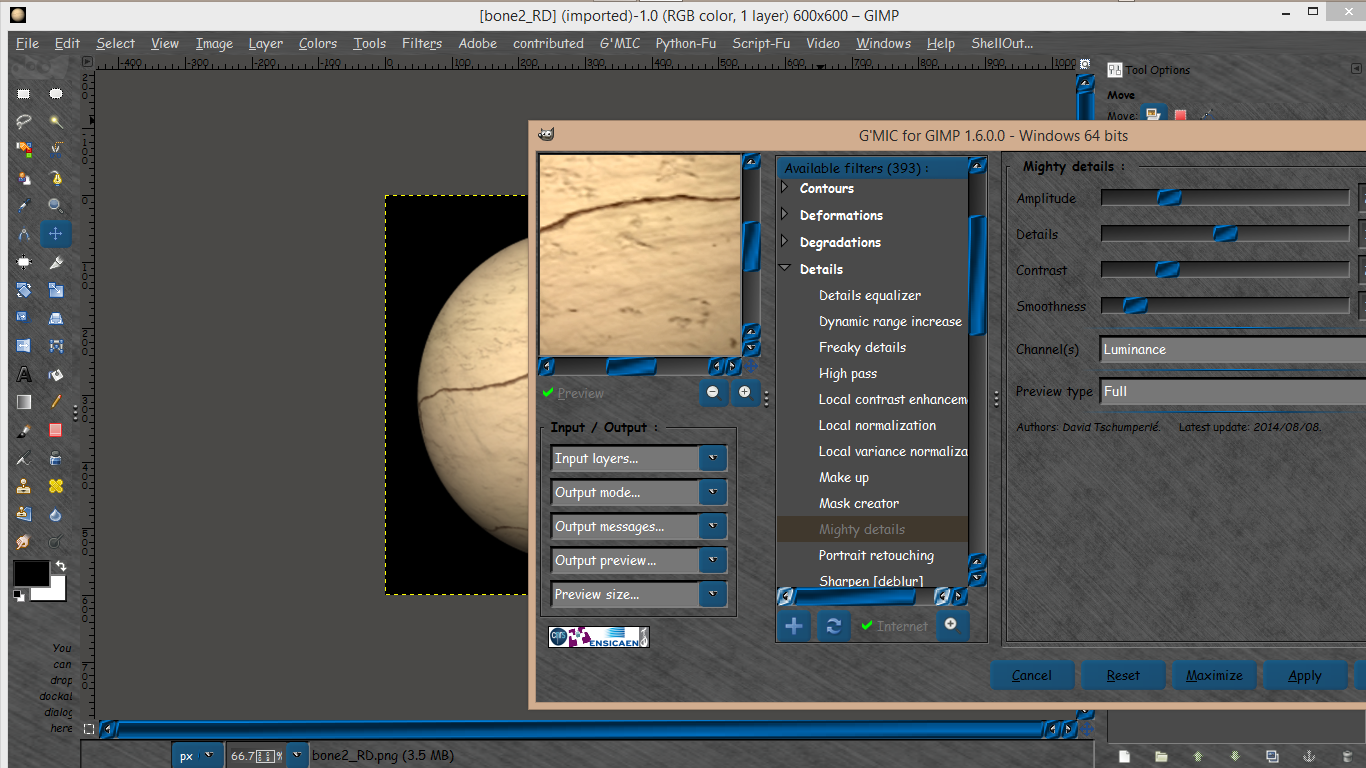Expand the Deformations filter category
This screenshot has width=1366, height=768.
785,215
